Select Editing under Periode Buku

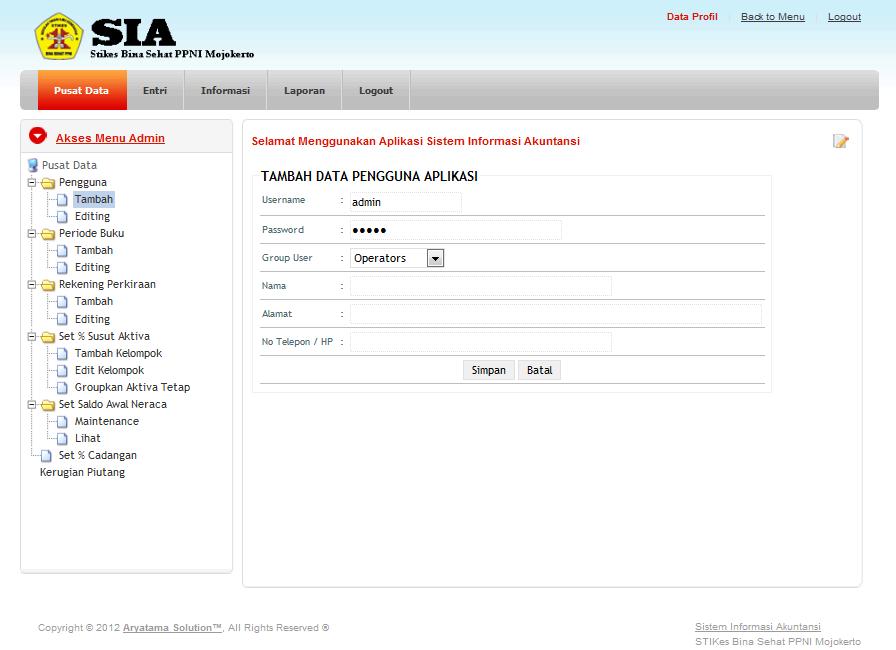coord(92,267)
